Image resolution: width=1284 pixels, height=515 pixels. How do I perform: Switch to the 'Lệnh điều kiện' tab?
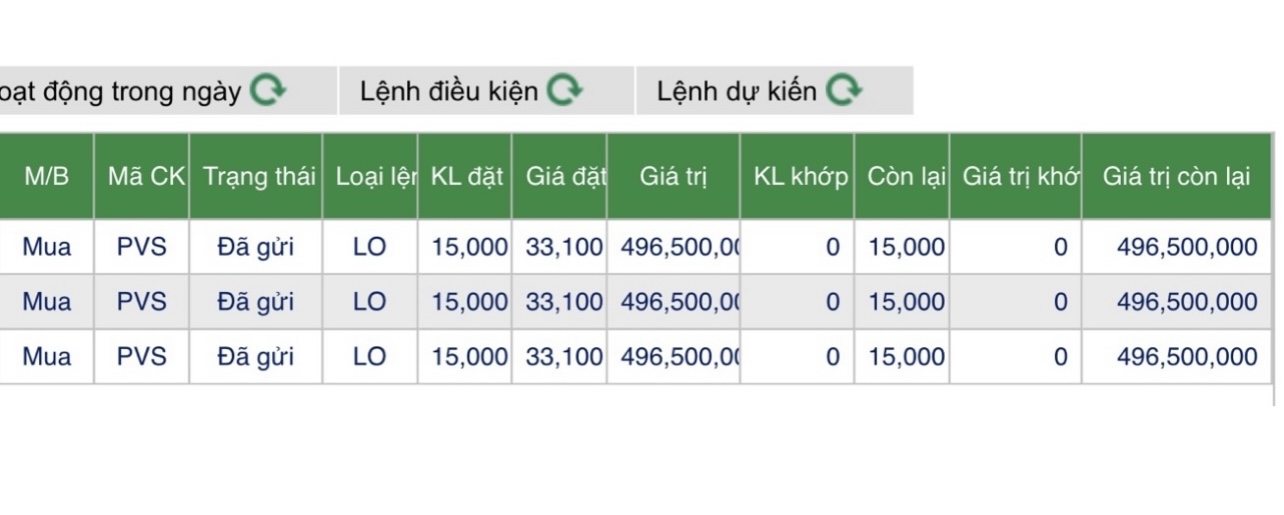pyautogui.click(x=450, y=91)
